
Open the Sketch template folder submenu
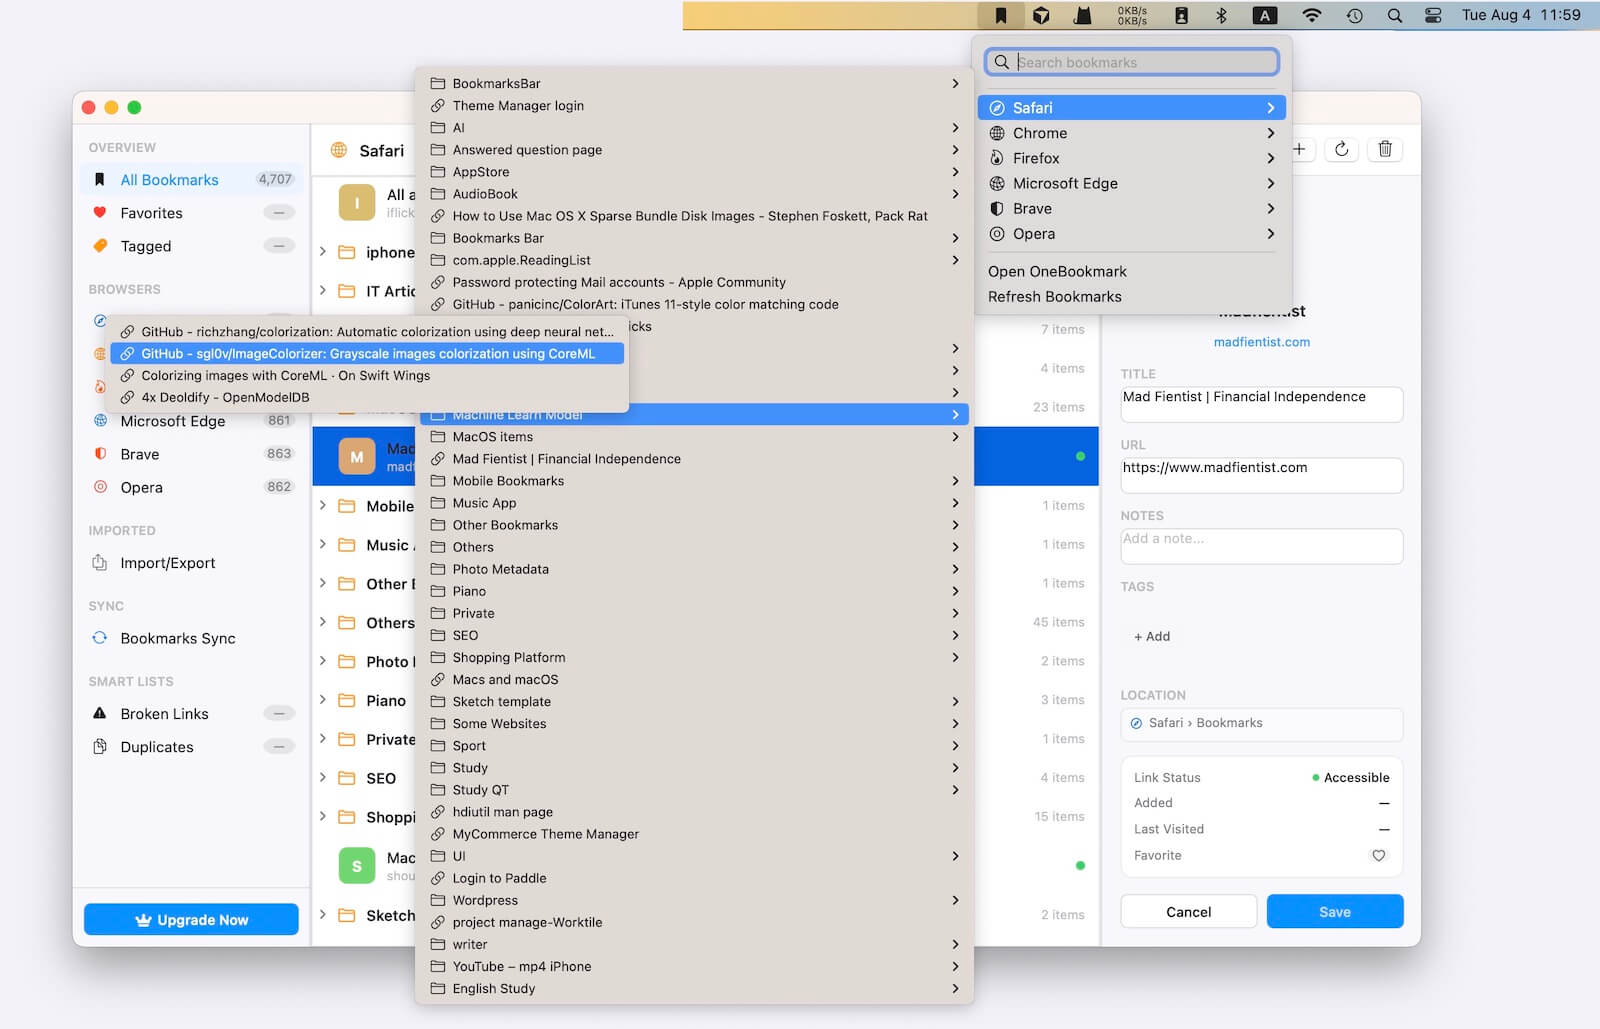[694, 701]
